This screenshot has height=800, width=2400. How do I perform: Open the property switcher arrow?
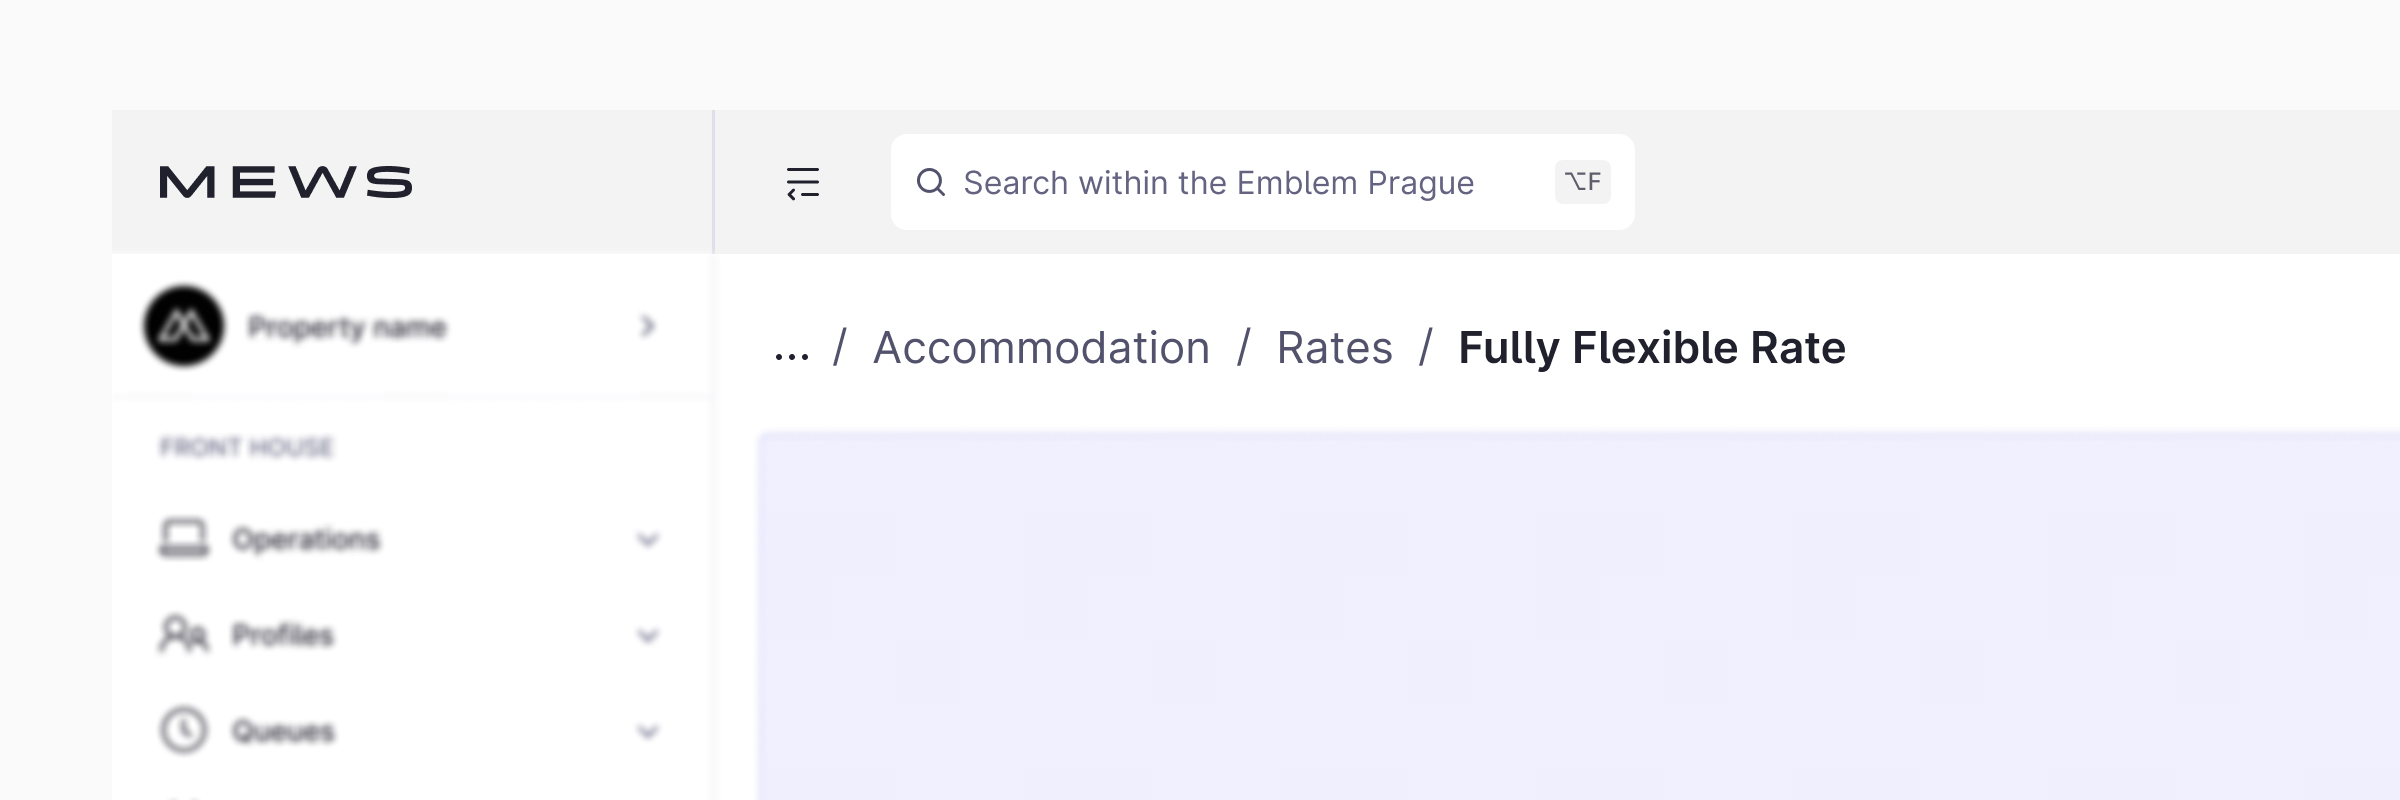click(648, 326)
